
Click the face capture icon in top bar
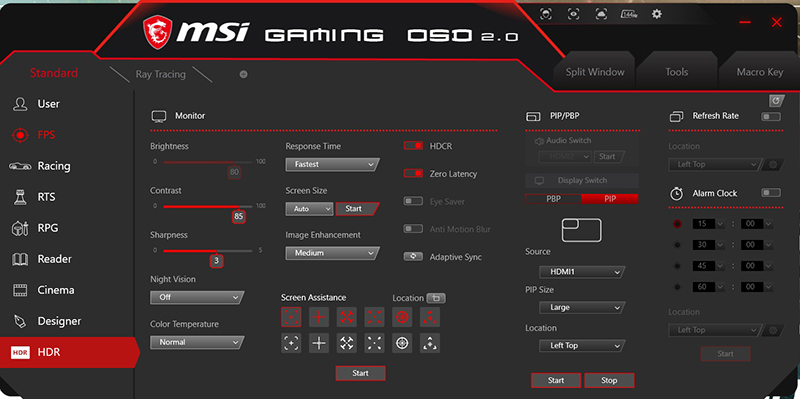546,14
